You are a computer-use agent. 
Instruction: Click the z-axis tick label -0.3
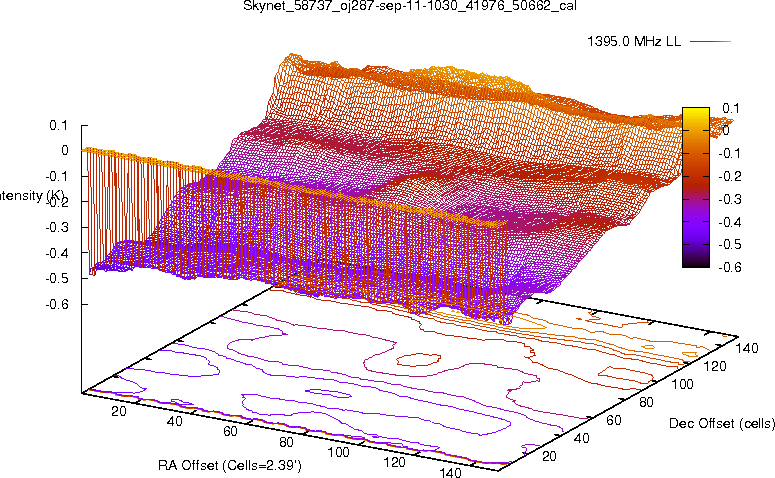pos(56,227)
